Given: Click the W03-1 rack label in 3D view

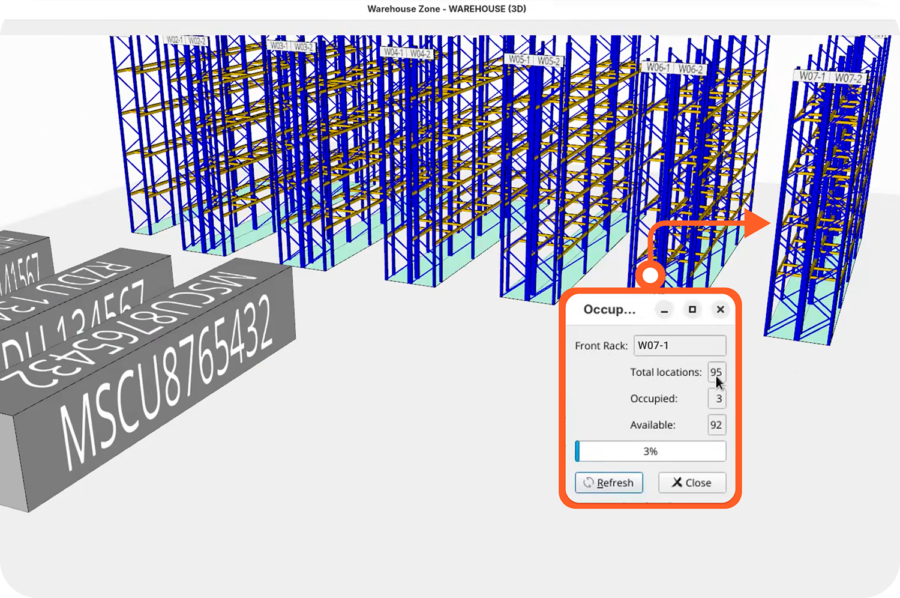Looking at the screenshot, I should 278,45.
